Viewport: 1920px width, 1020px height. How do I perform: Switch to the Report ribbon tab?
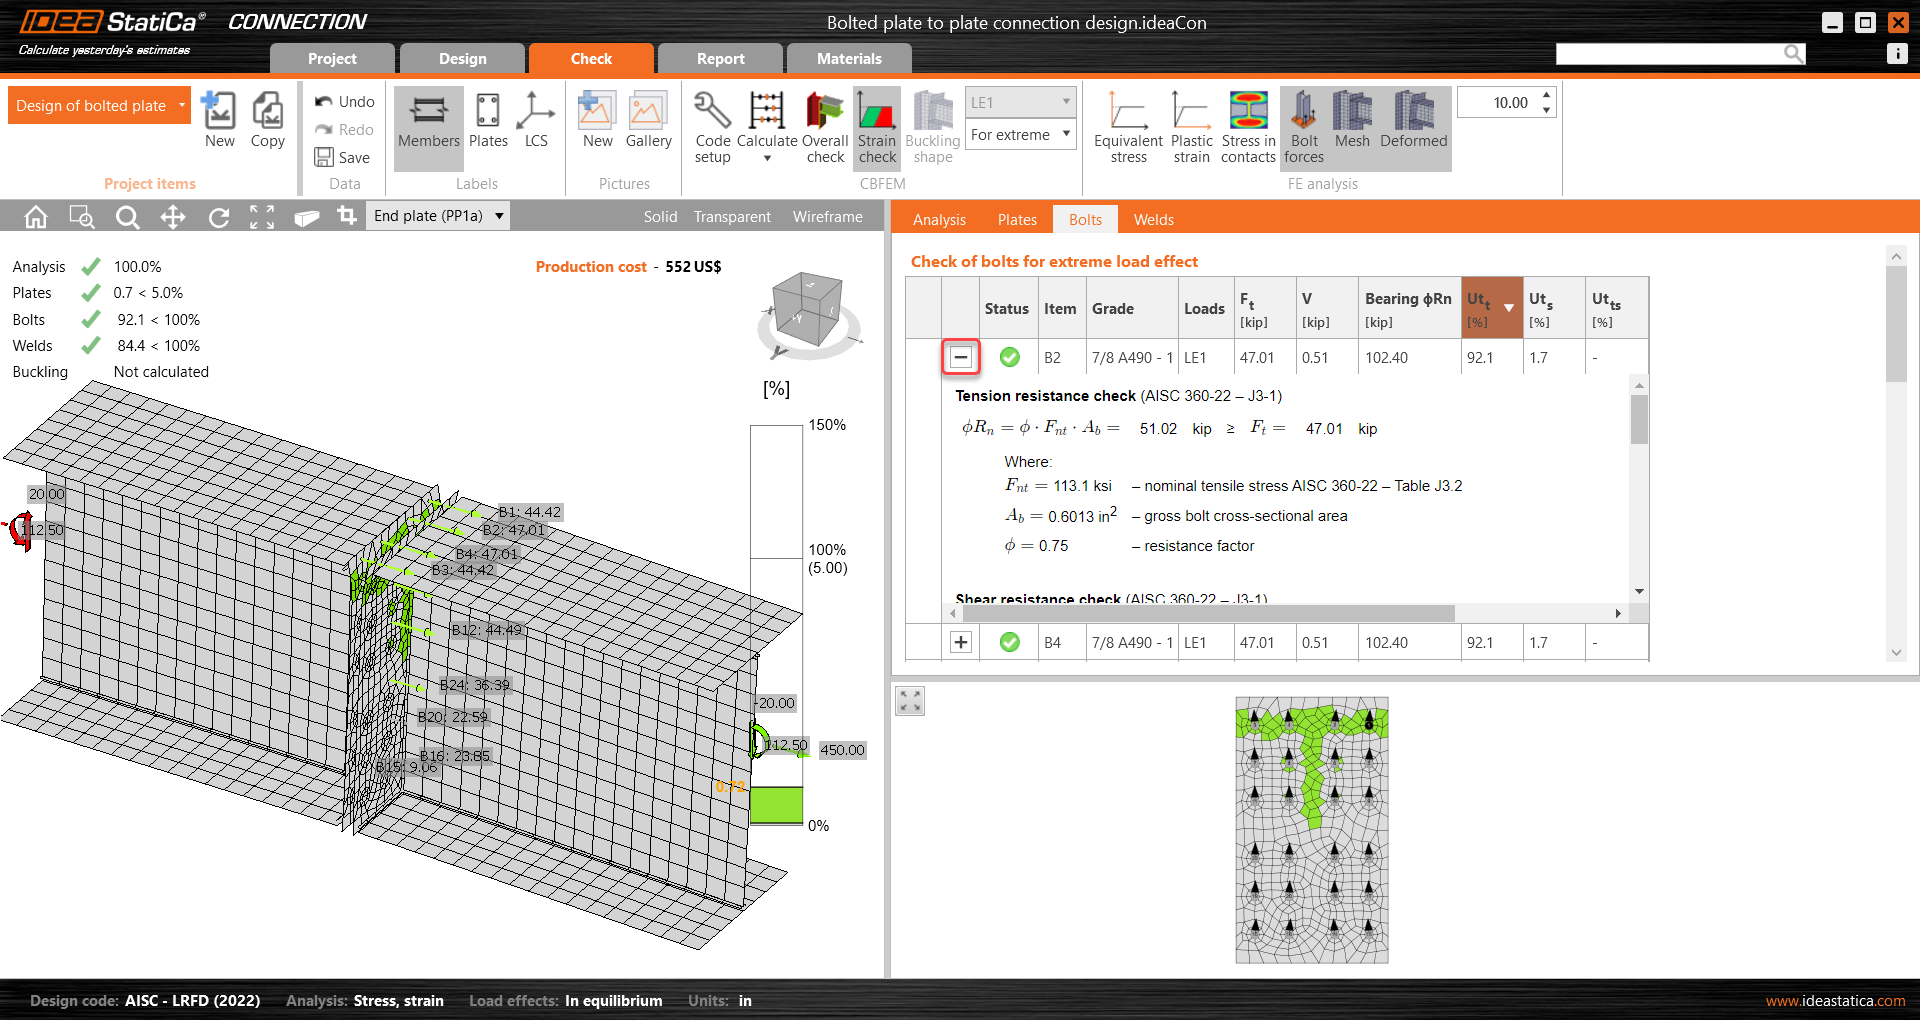tap(719, 58)
